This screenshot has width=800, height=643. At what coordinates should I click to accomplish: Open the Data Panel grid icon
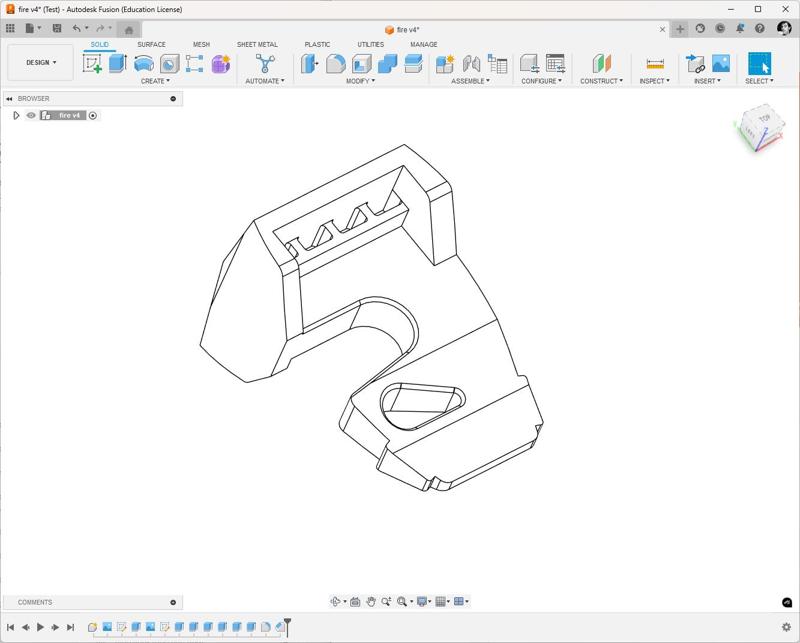10,29
